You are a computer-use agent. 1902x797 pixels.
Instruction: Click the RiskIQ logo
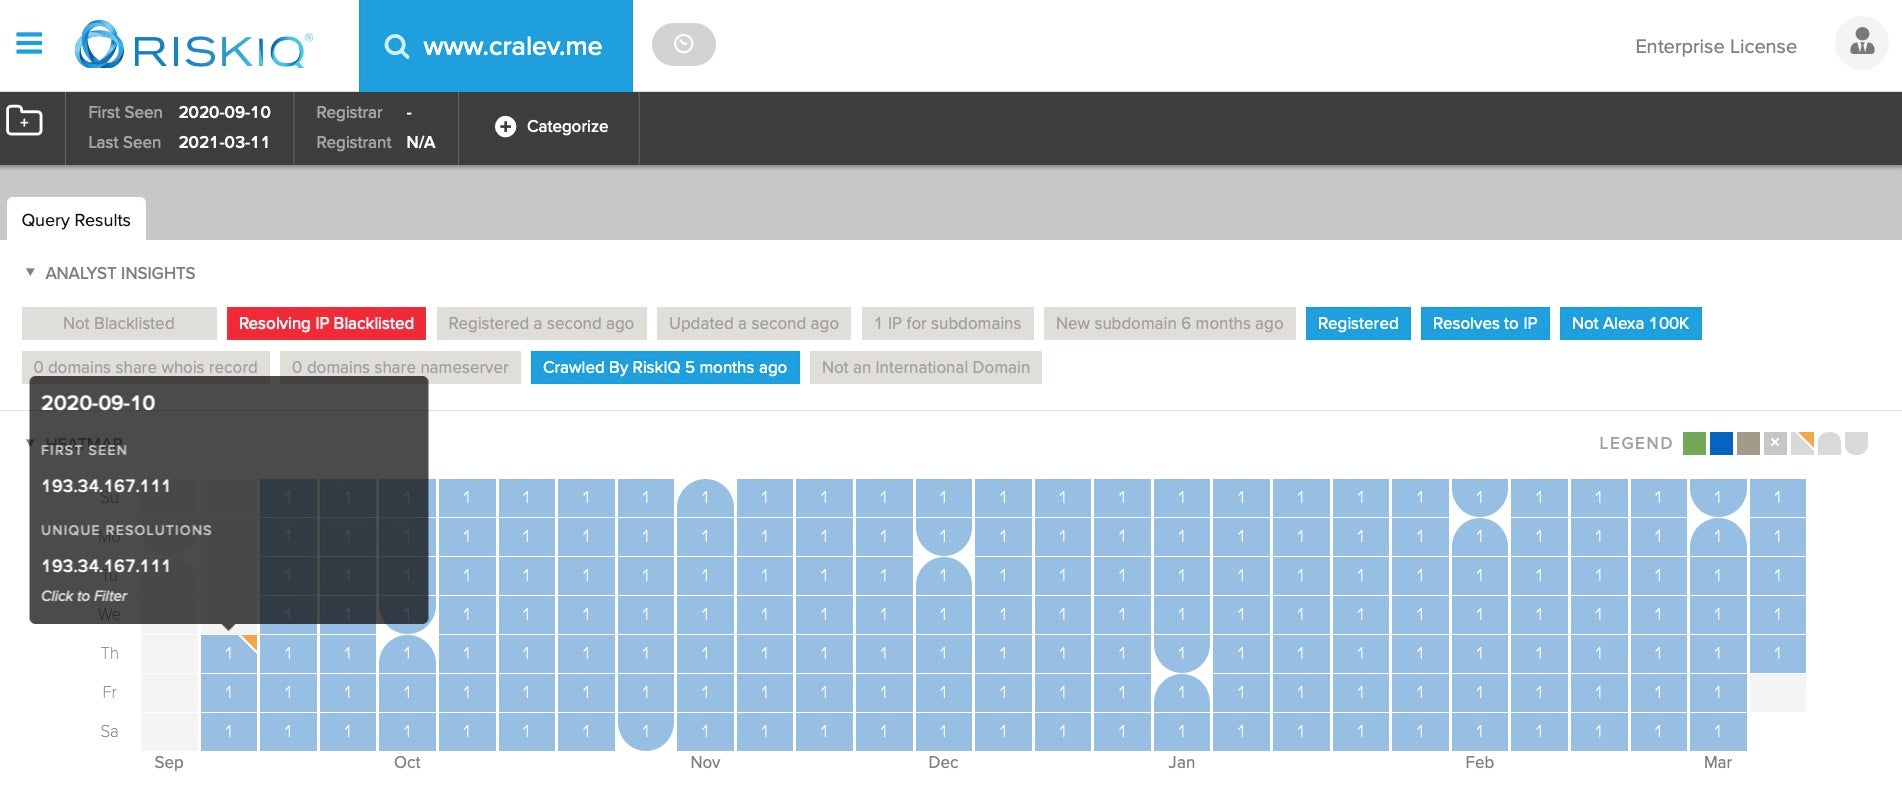coord(194,46)
